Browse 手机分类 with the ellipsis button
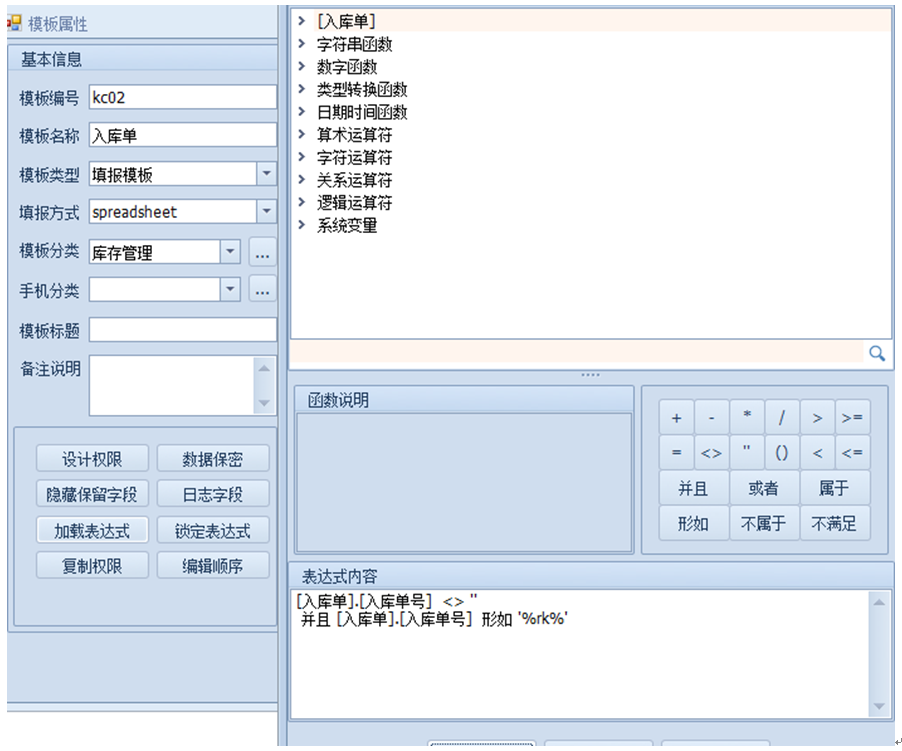Viewport: 902px width, 751px height. pos(262,291)
